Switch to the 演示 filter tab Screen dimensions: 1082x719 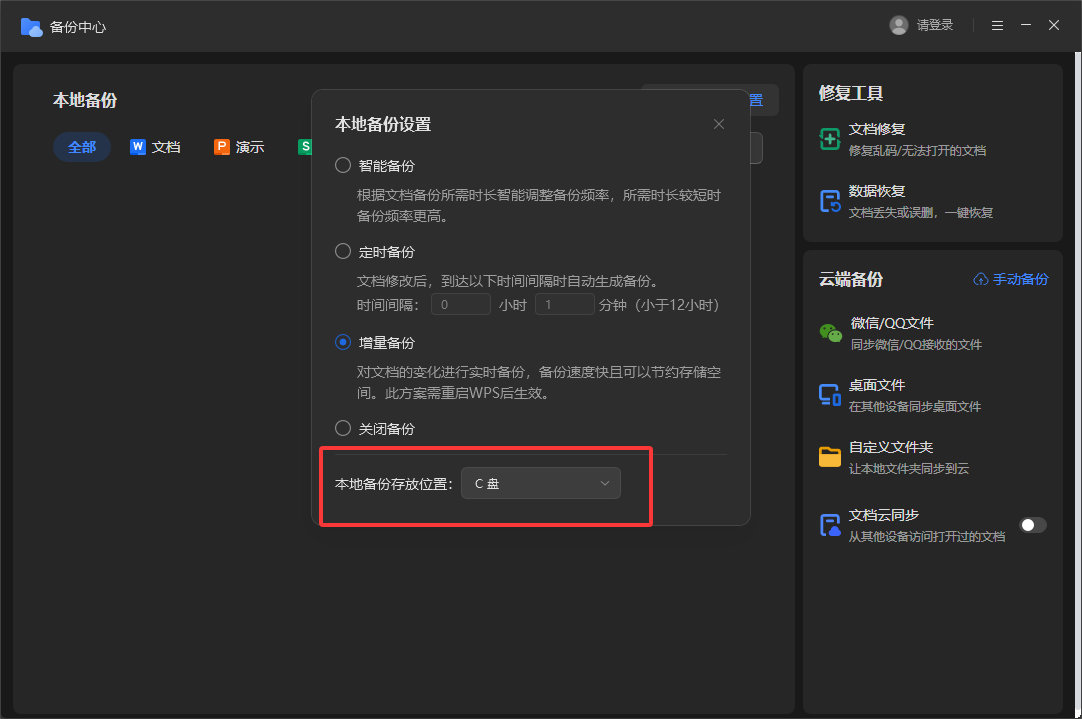coord(239,147)
